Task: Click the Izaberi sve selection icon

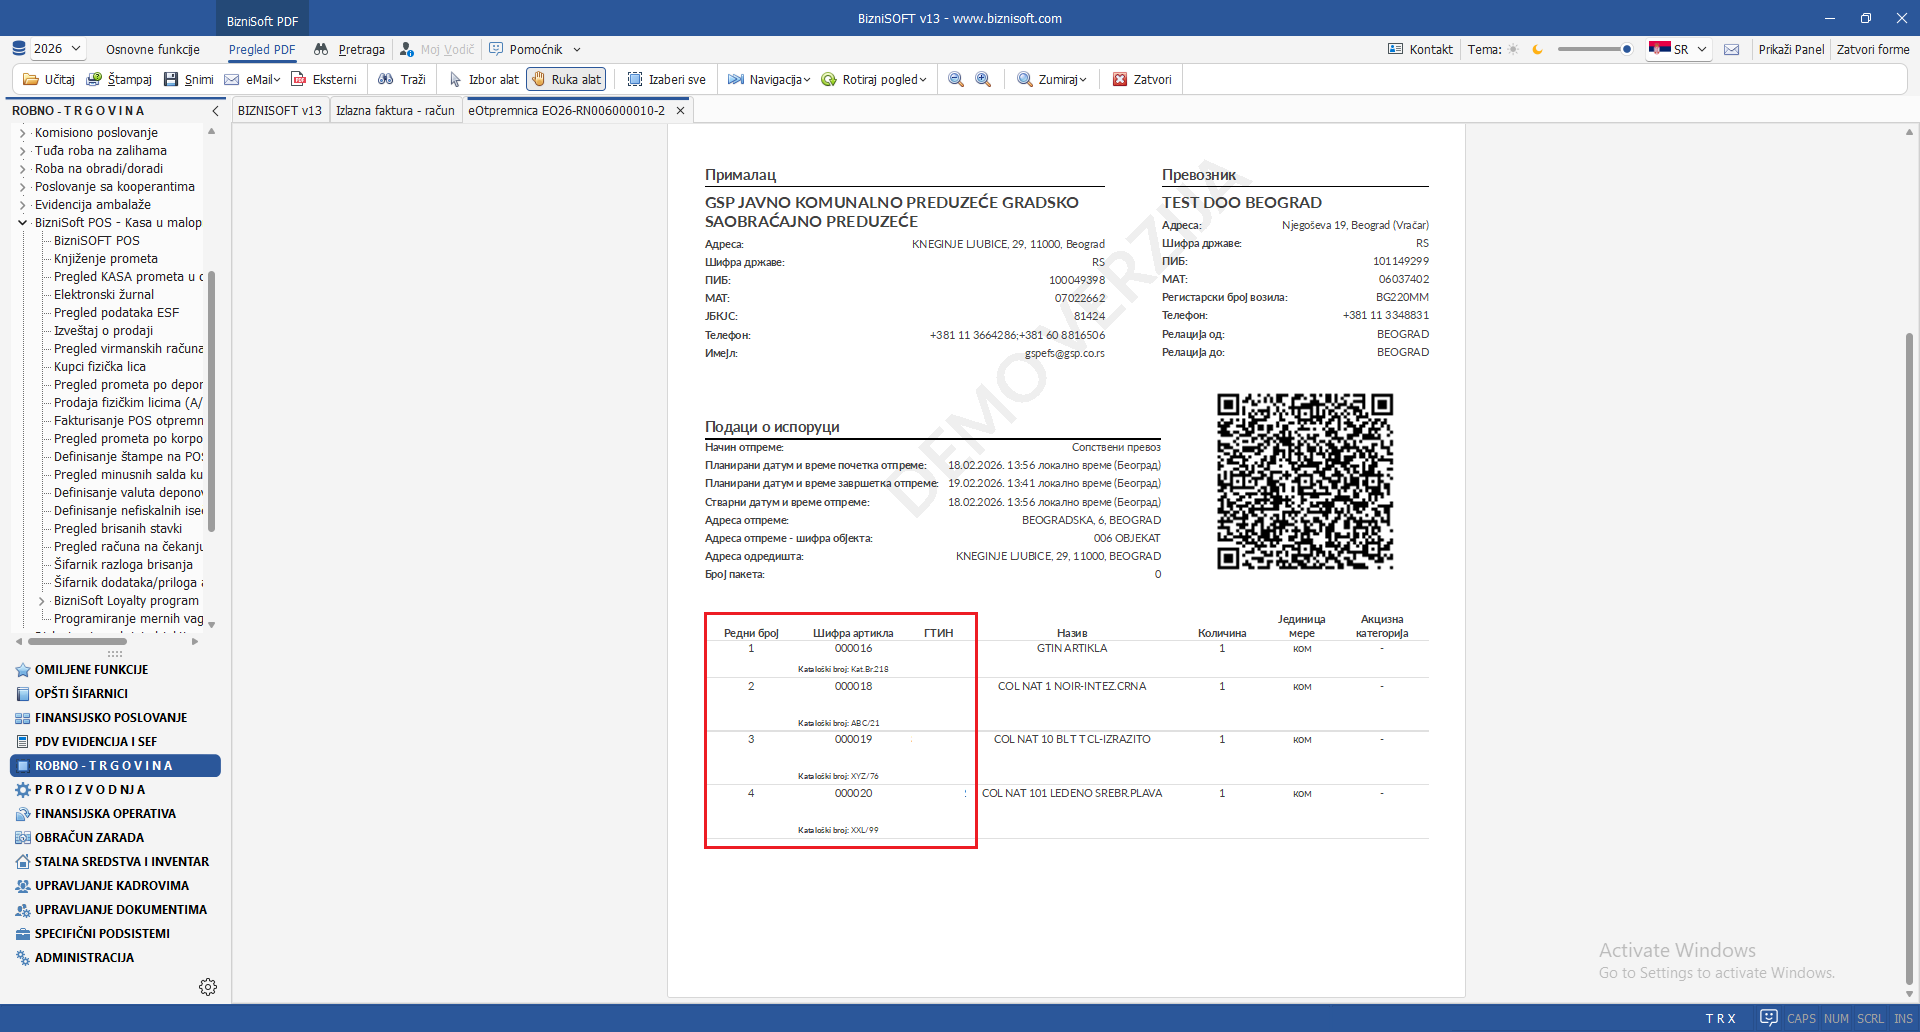Action: (635, 80)
